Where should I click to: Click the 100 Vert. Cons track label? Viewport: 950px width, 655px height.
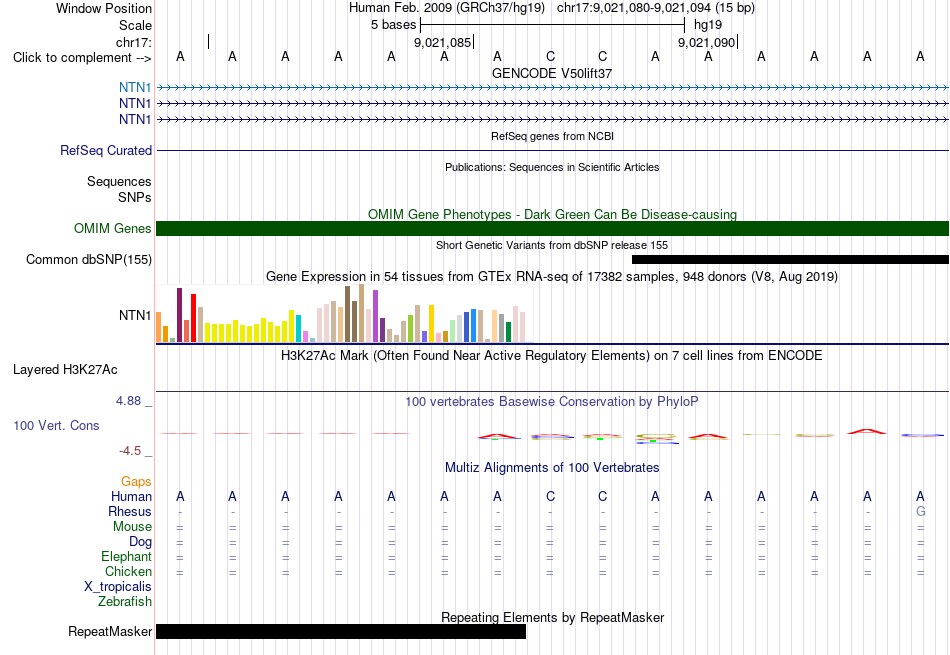[56, 425]
